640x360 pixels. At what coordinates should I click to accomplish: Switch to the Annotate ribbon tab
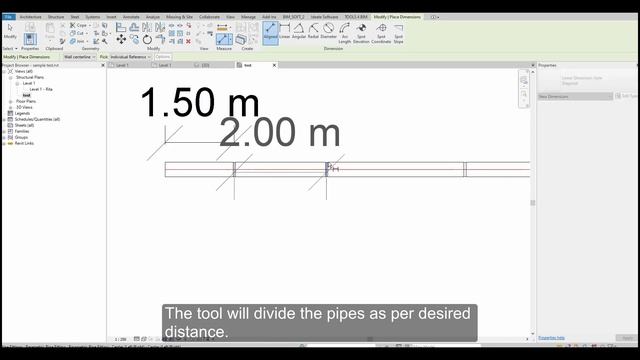coord(131,17)
